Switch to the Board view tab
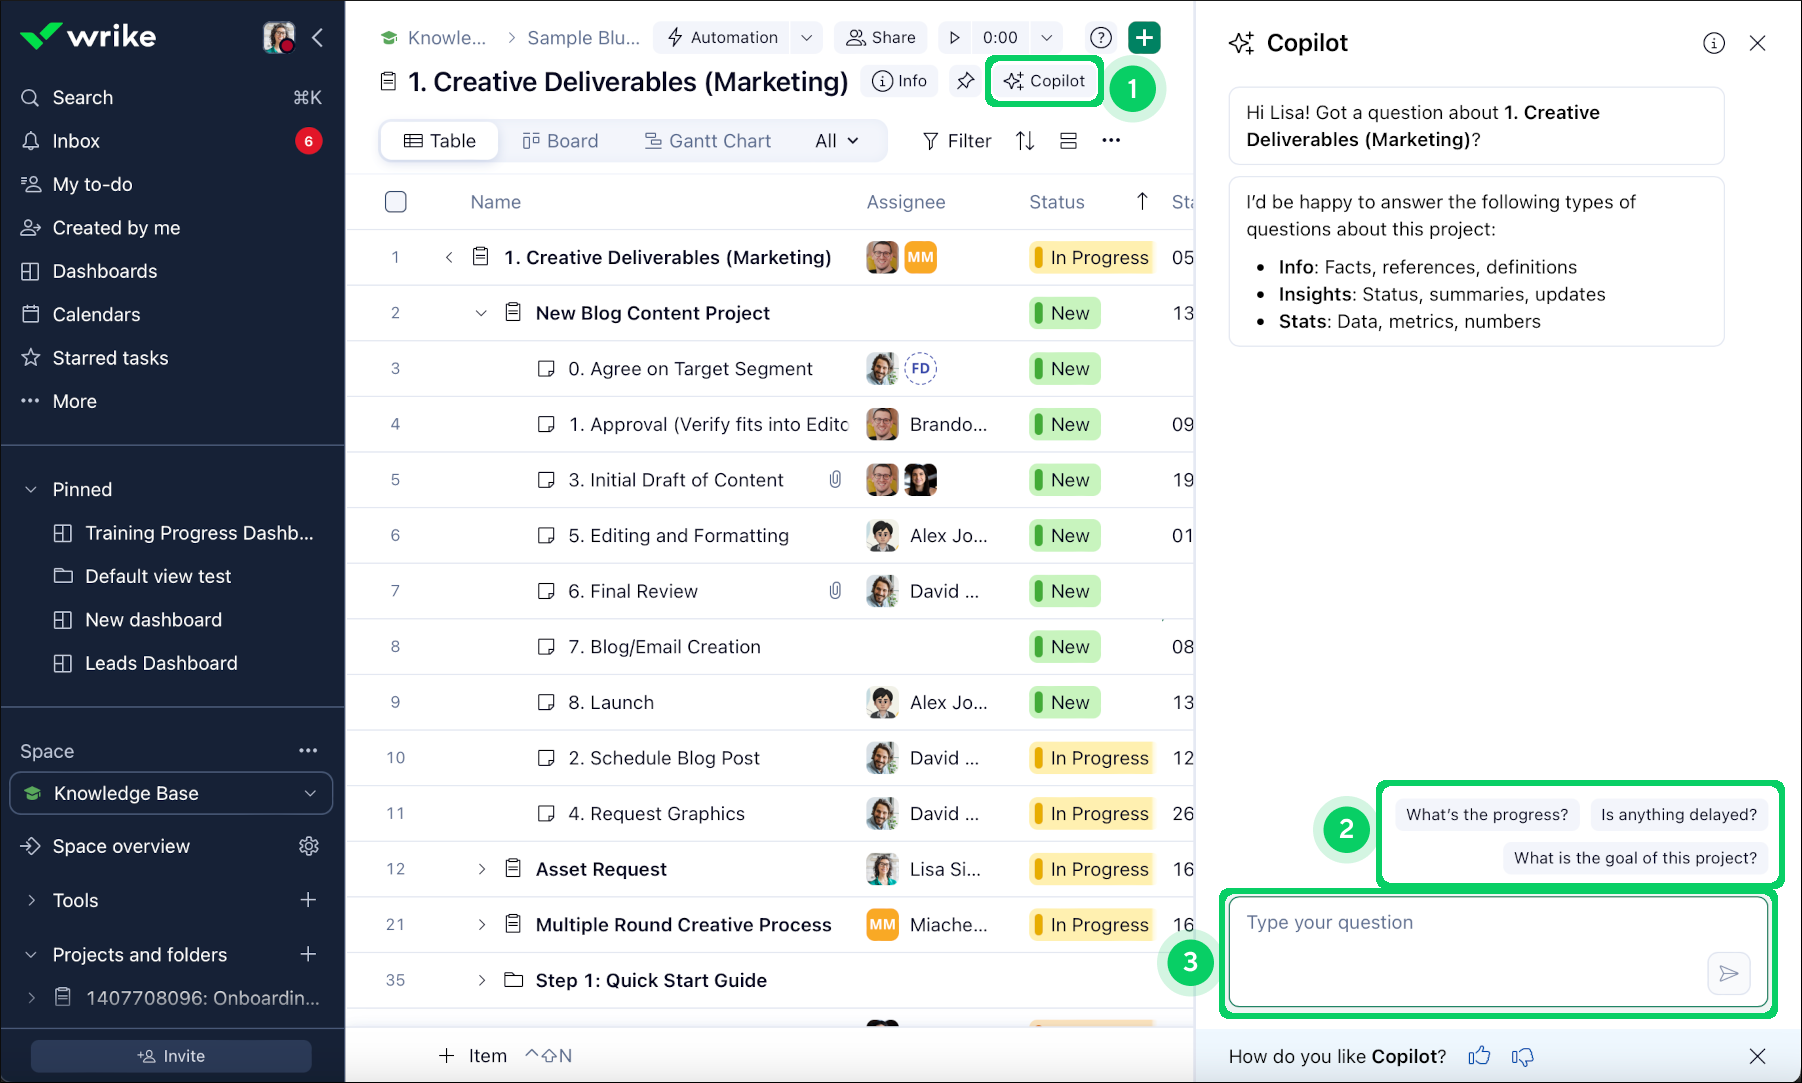This screenshot has width=1802, height=1083. tap(560, 141)
